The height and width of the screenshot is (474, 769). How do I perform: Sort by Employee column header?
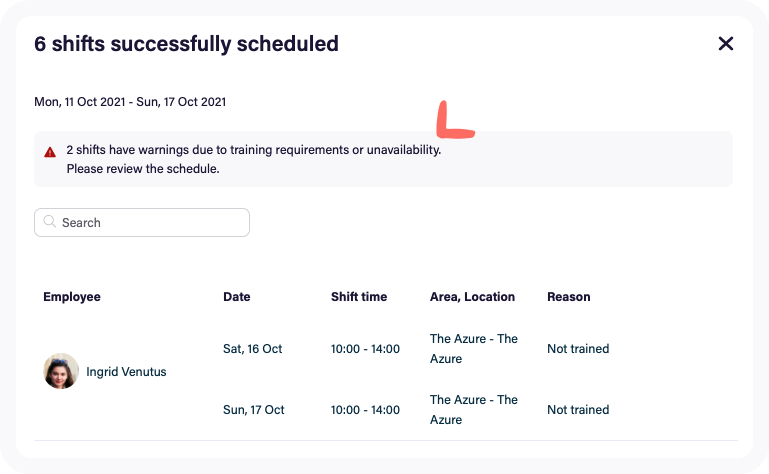tap(72, 297)
